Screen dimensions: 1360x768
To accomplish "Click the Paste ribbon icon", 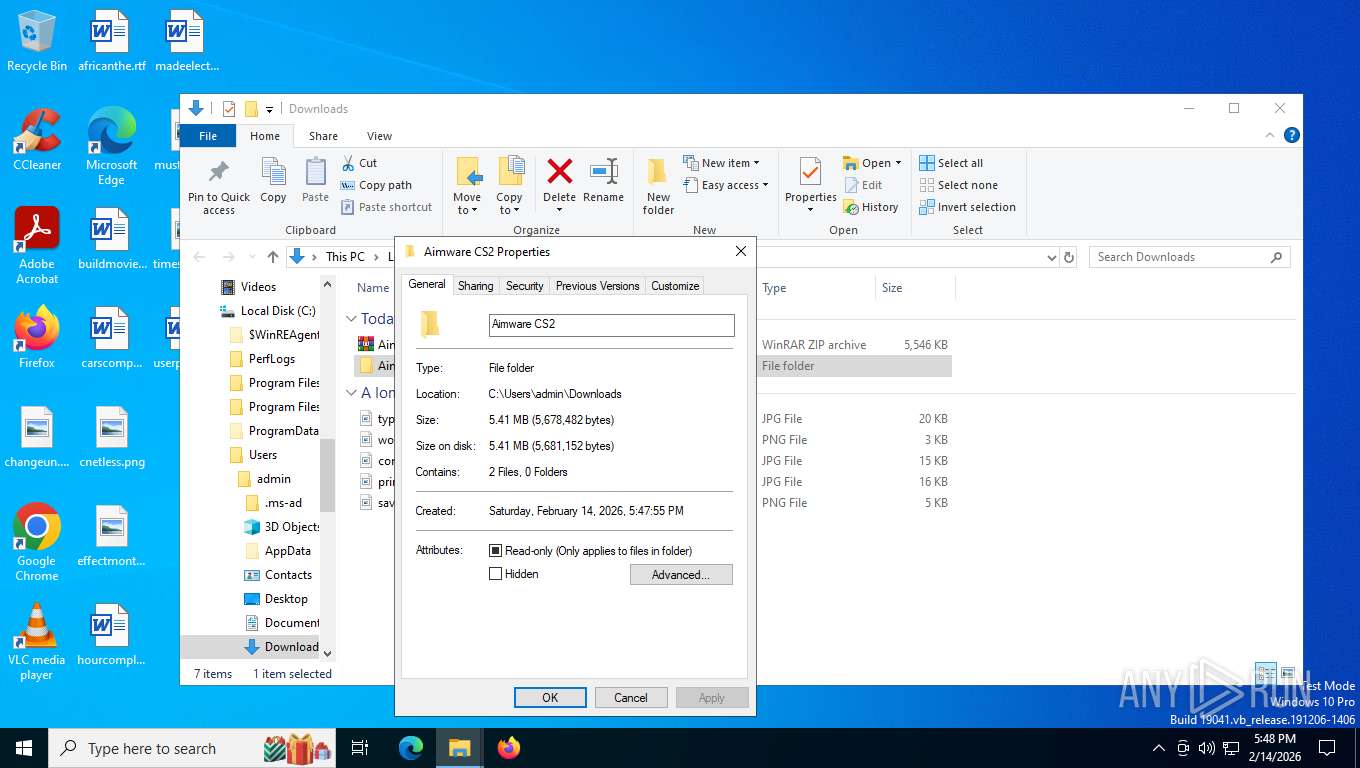I will (315, 180).
